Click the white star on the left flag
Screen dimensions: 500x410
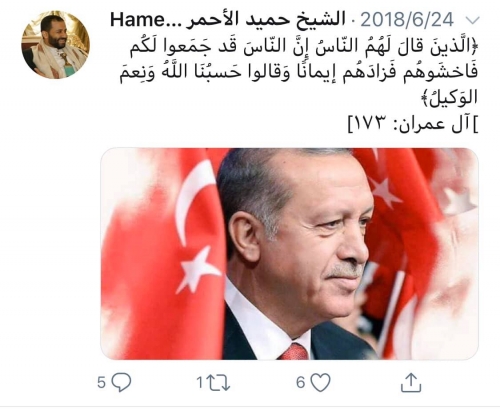(199, 269)
